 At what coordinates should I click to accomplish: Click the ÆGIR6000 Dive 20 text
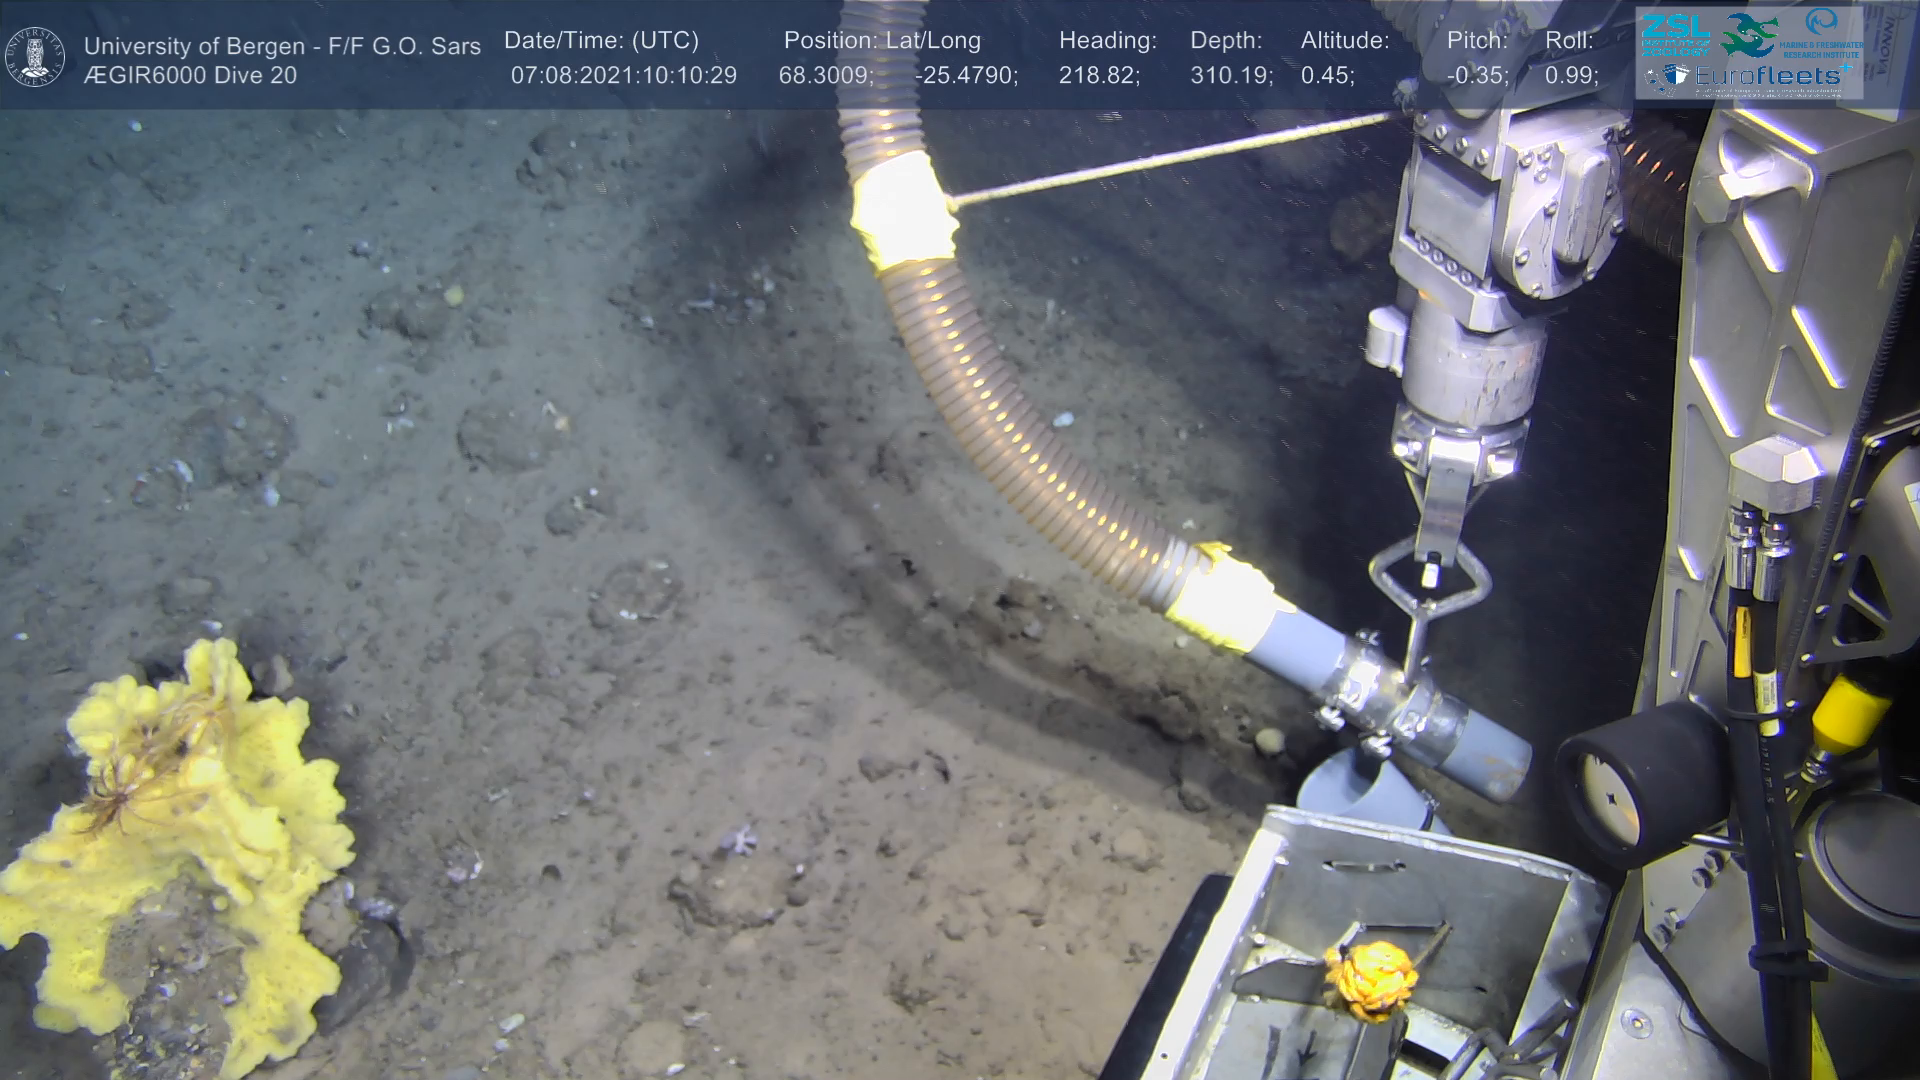tap(190, 75)
